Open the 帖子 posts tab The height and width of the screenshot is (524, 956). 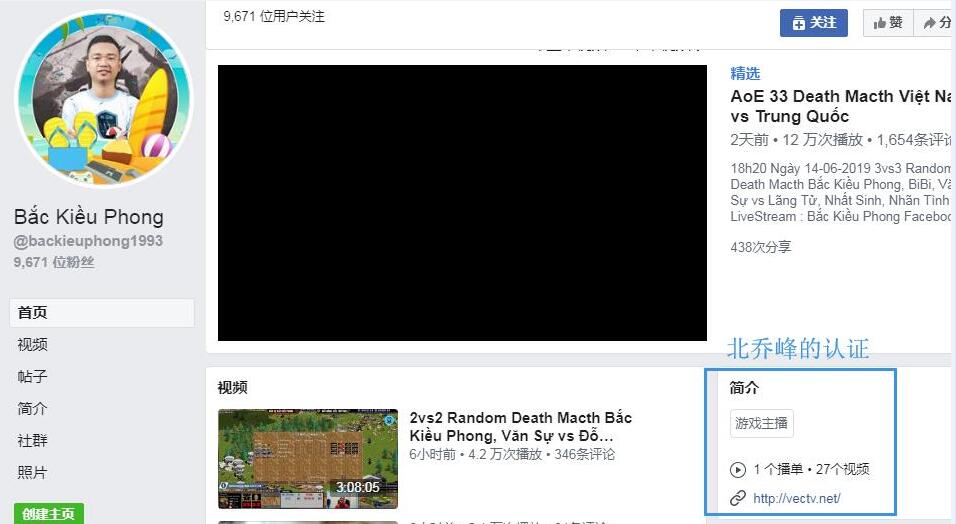coord(32,376)
